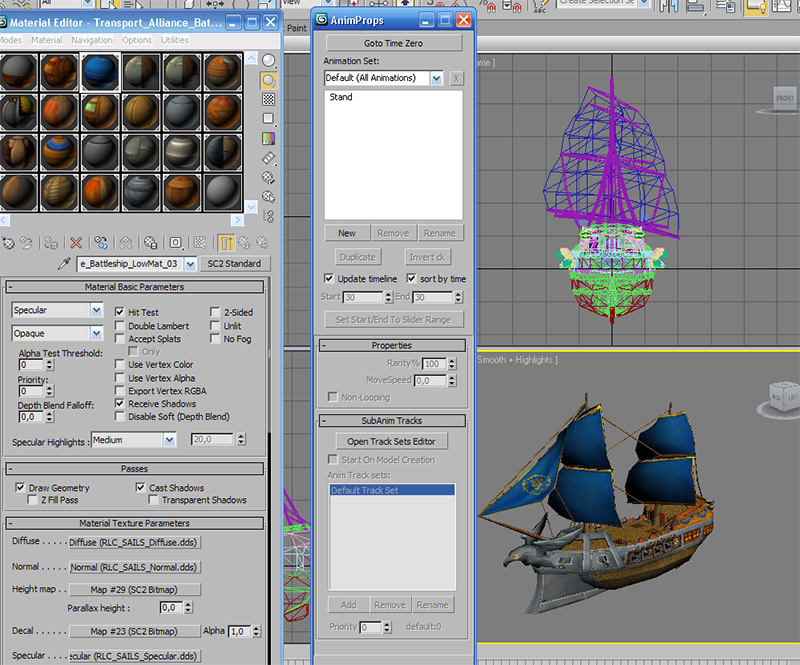Toggle the highlighted Show End Result icon

point(226,243)
